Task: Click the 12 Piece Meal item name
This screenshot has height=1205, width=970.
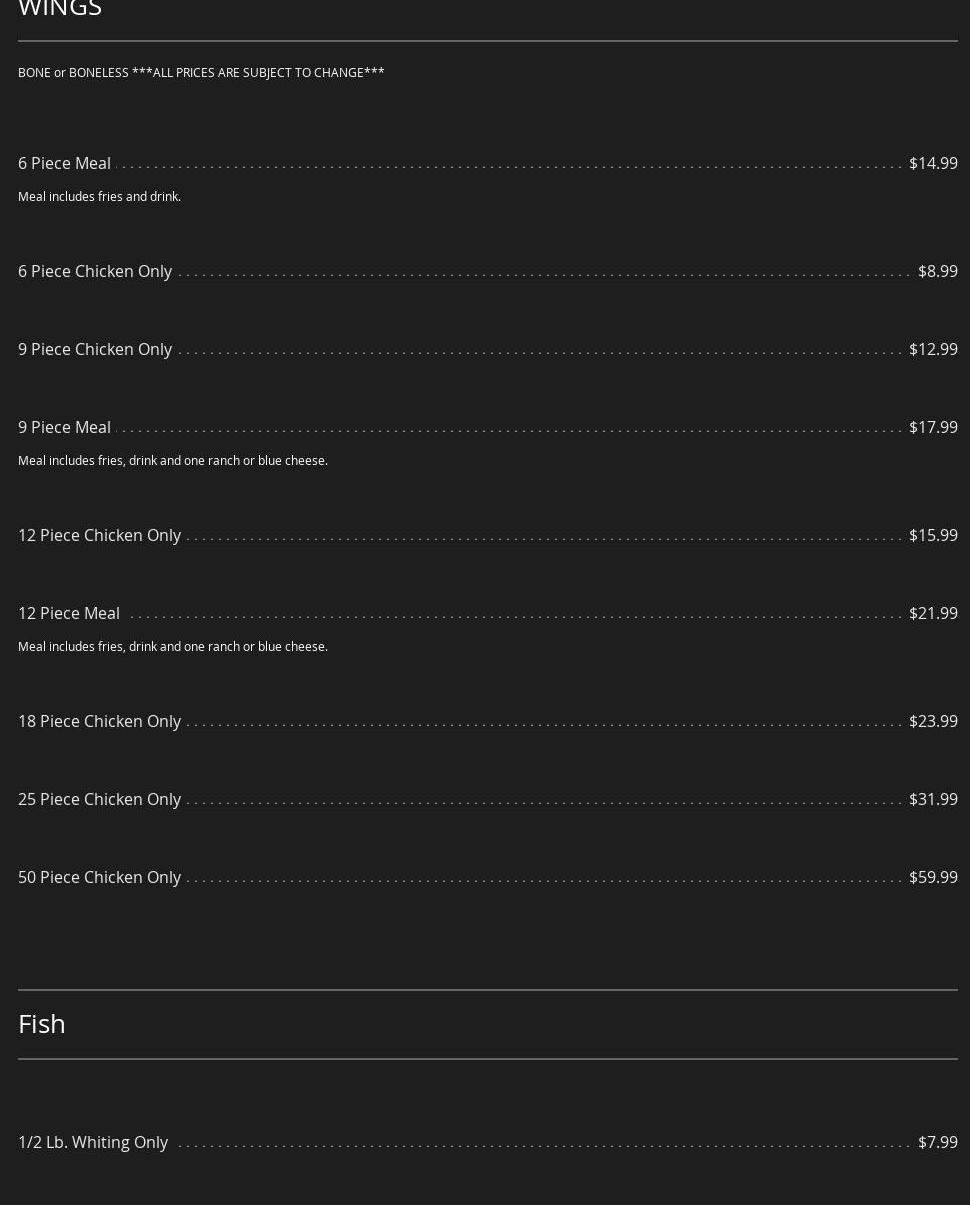Action: click(x=68, y=613)
